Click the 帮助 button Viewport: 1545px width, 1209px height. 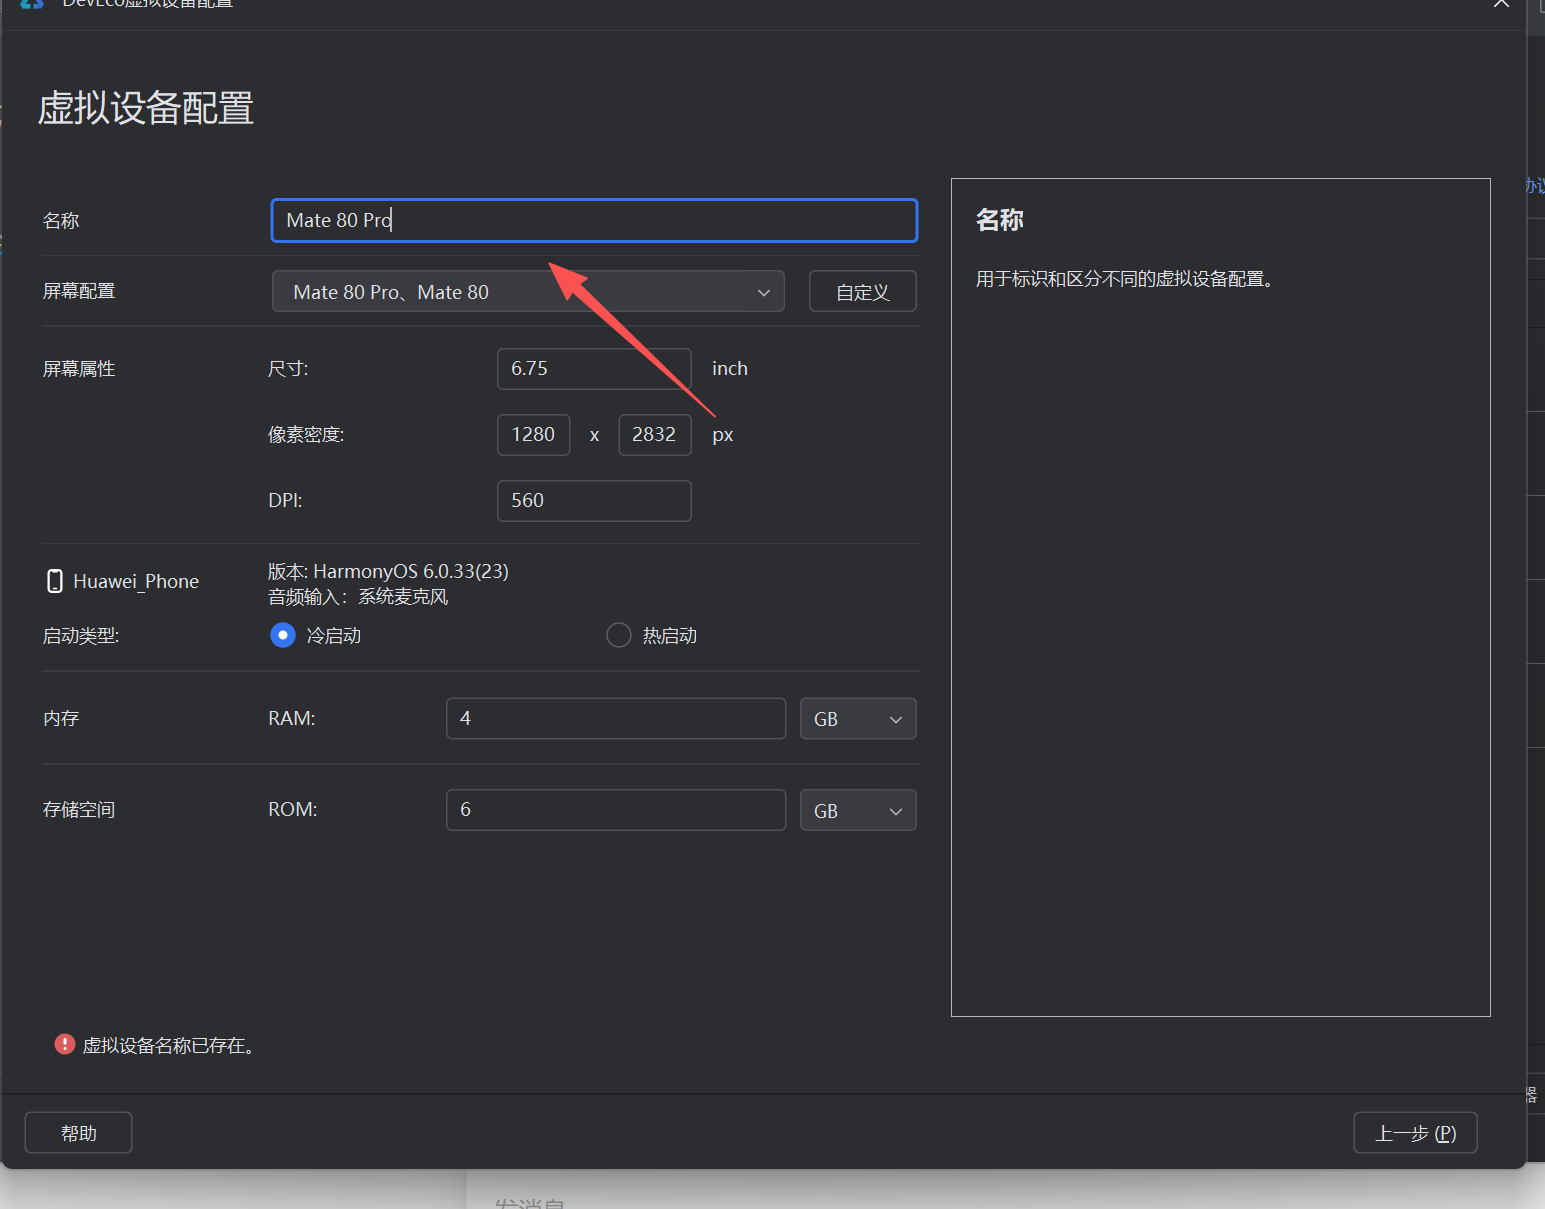(78, 1133)
